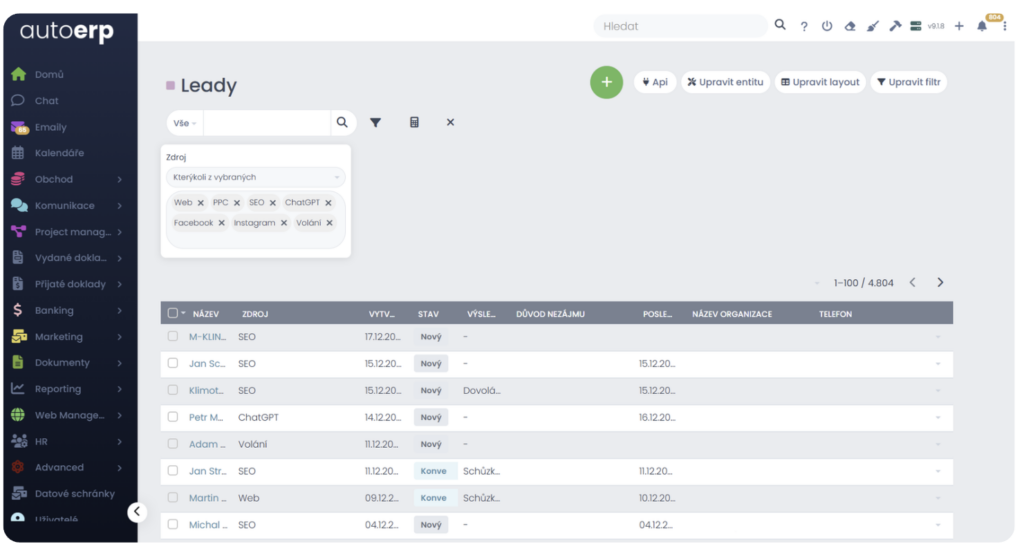Open the 'Kterýkoli z vybraných' dropdown

click(255, 177)
